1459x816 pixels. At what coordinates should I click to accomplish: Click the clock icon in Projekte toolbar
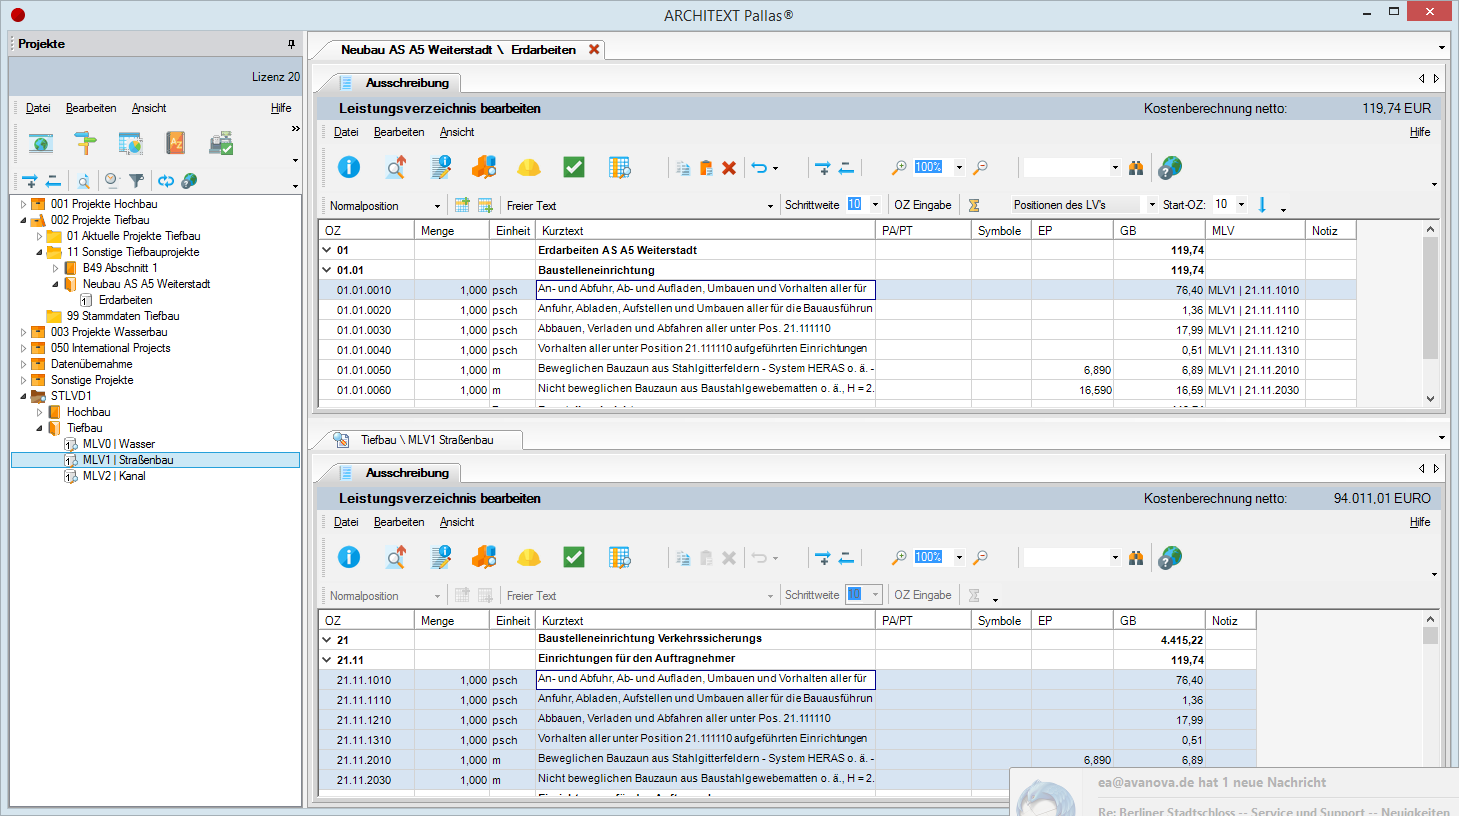[x=112, y=181]
